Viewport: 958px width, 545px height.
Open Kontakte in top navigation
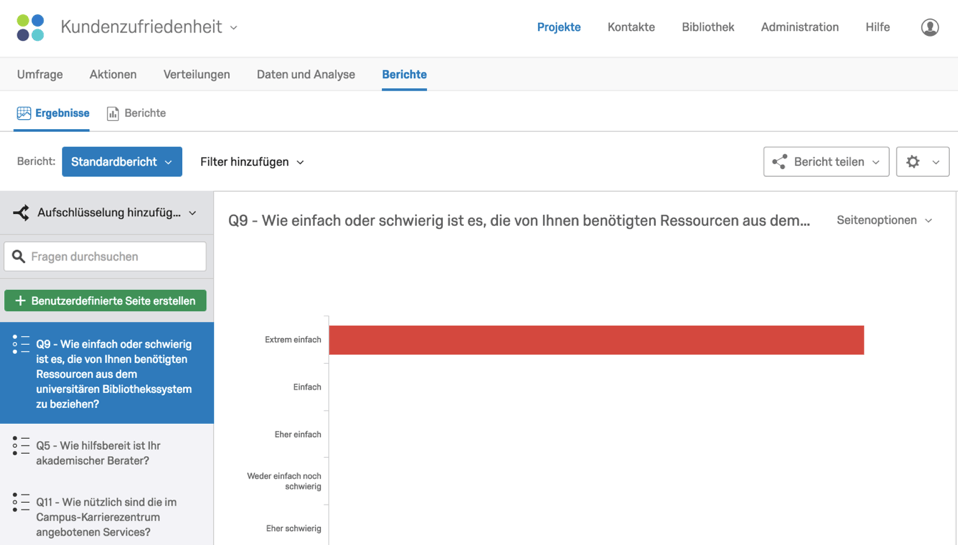click(x=631, y=27)
